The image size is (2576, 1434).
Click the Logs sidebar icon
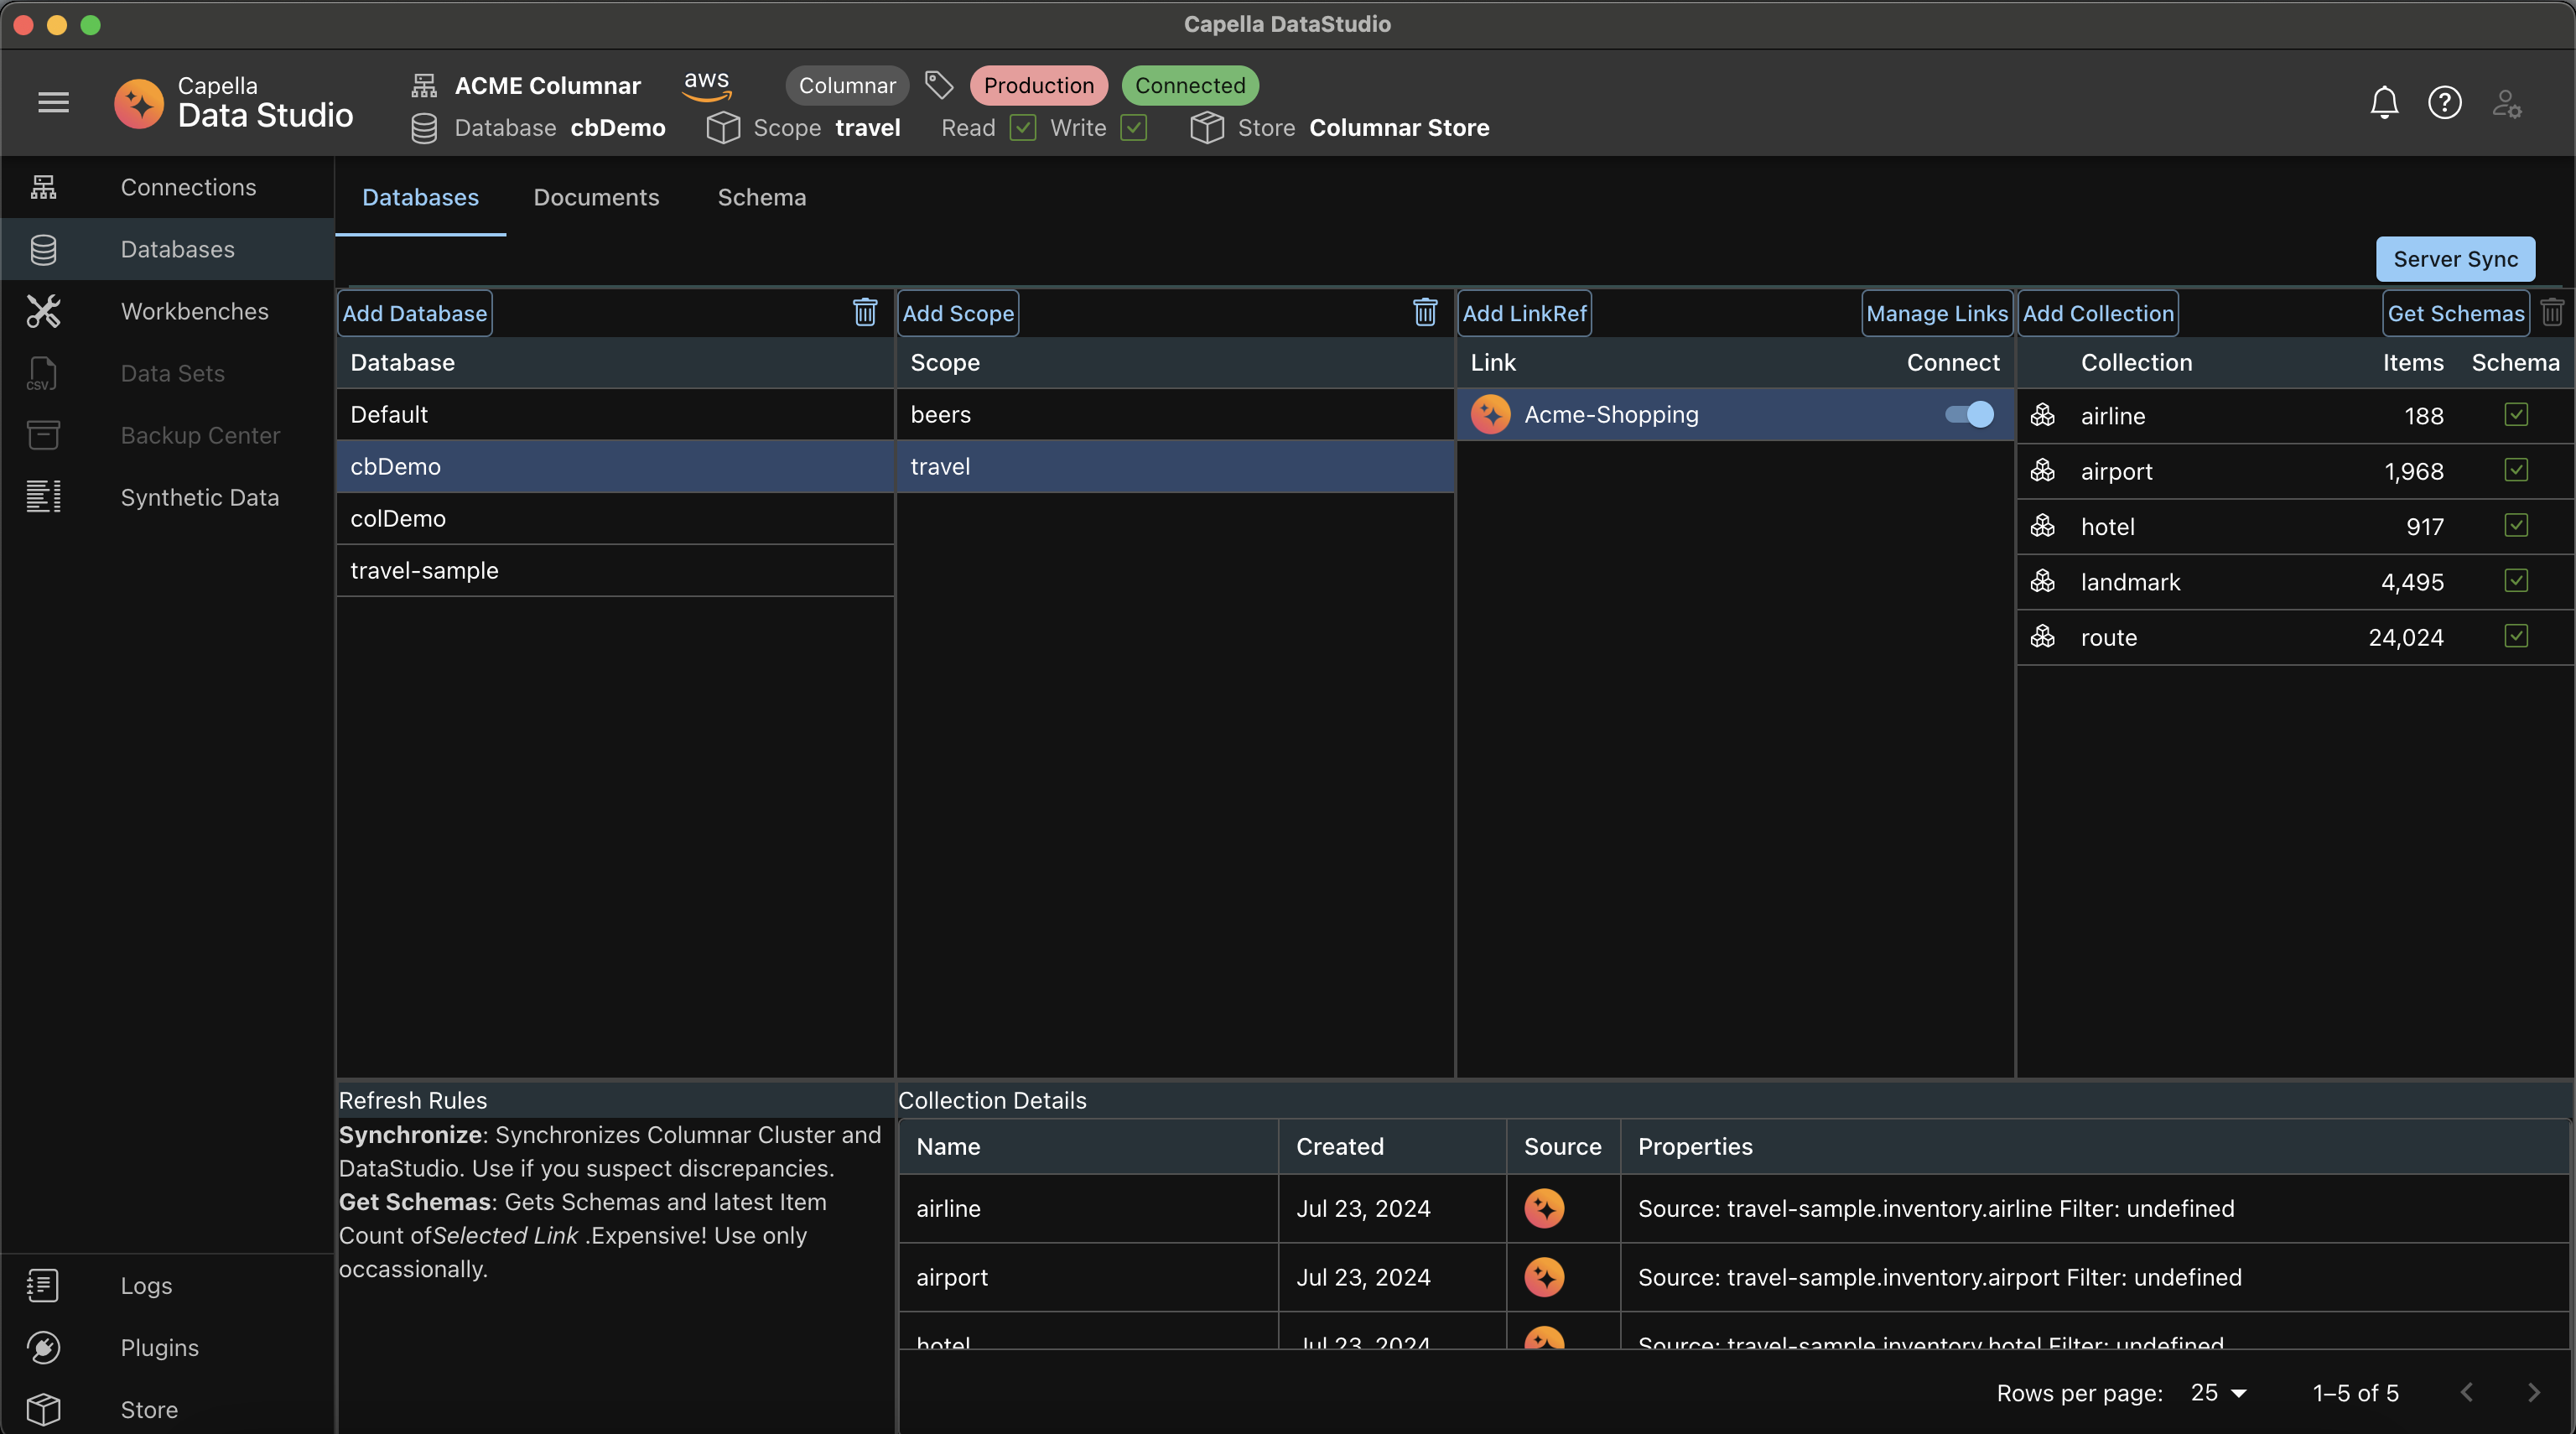click(x=43, y=1285)
